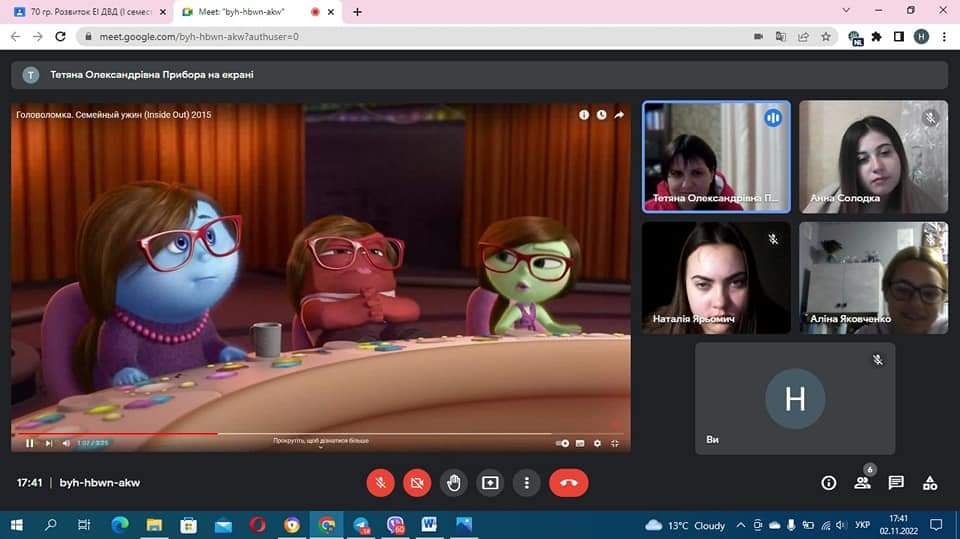
Task: Open the Activities panel
Action: (930, 483)
